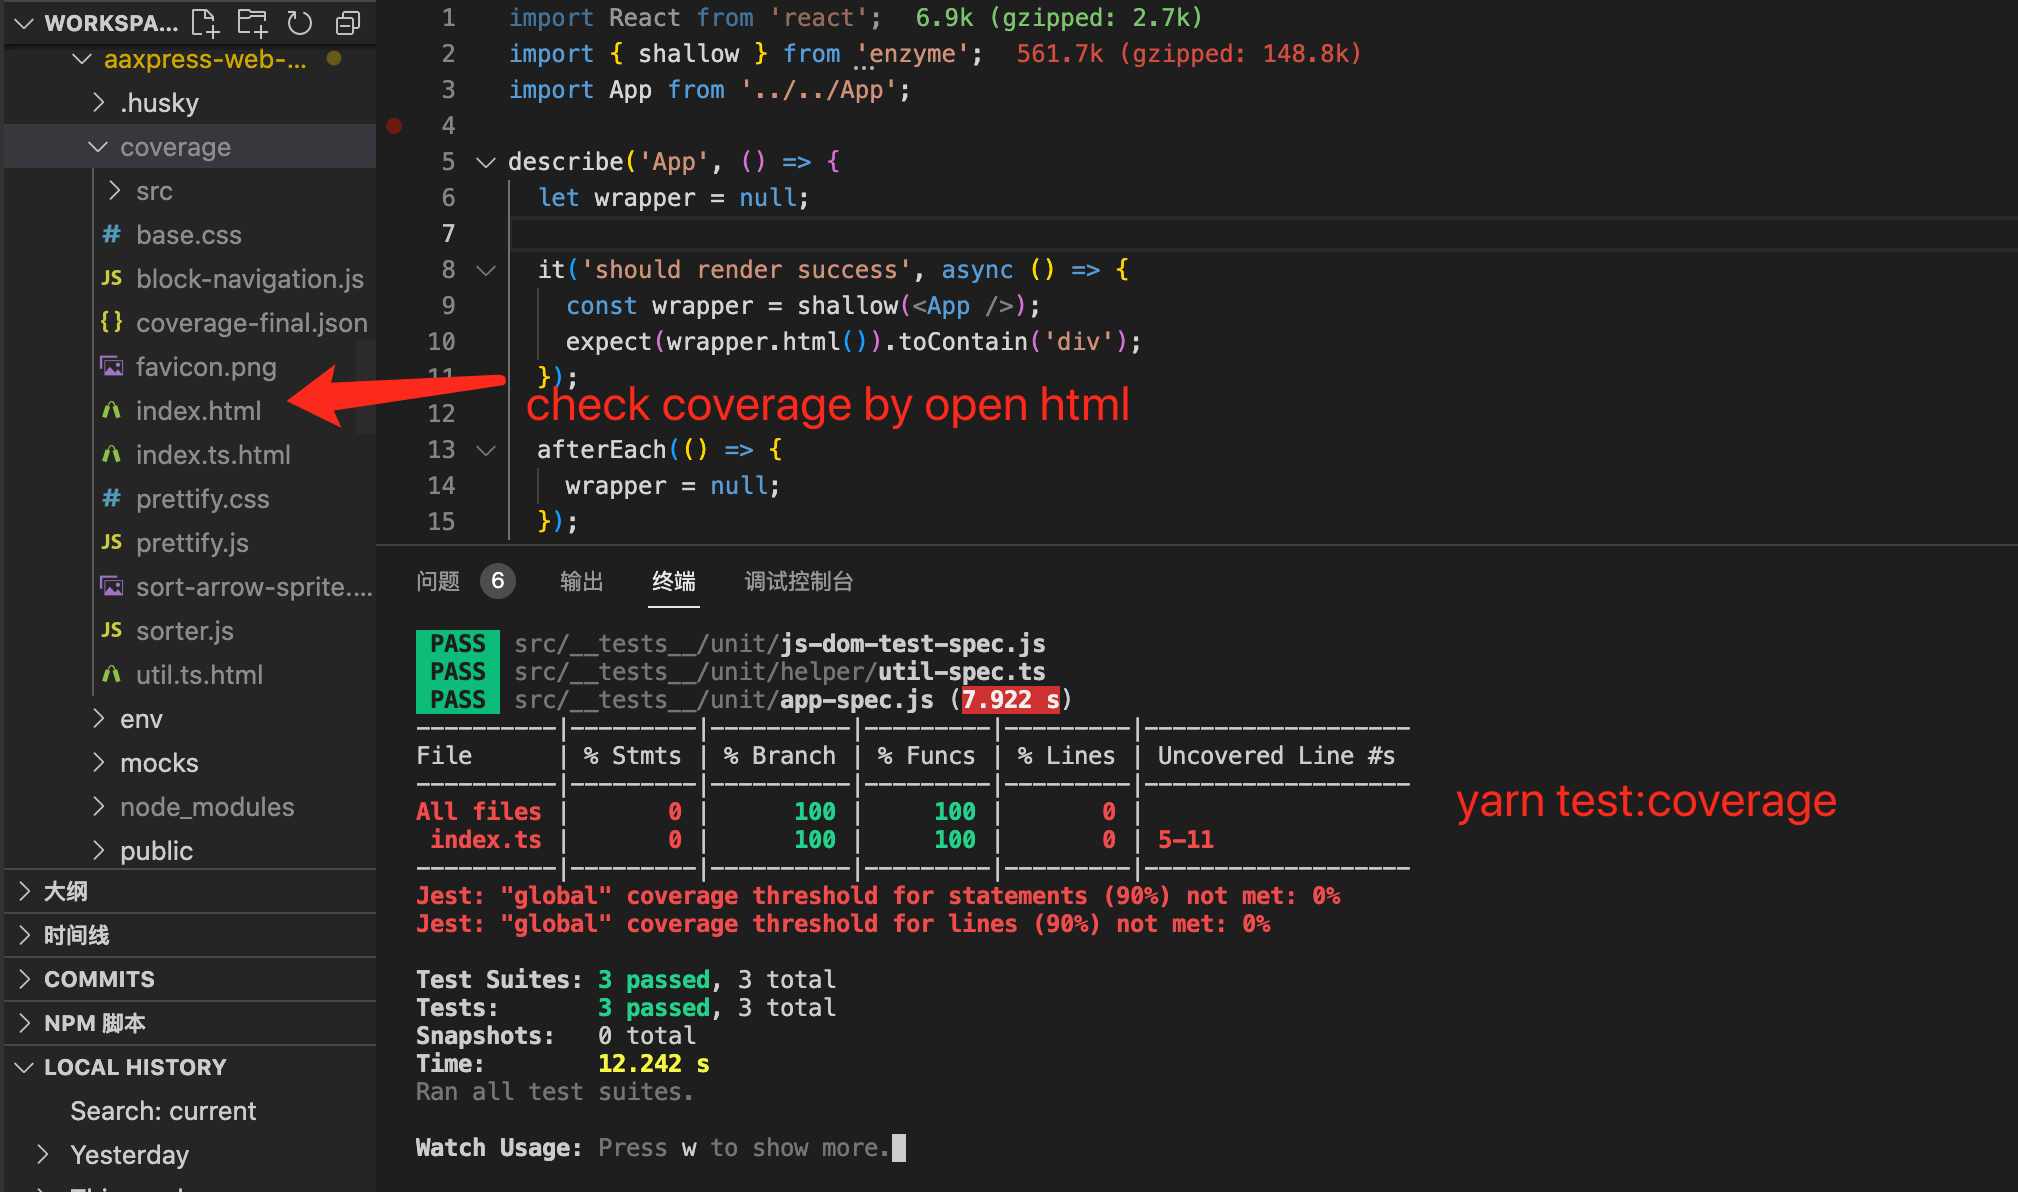
Task: Open index.html coverage report
Action: [x=198, y=411]
